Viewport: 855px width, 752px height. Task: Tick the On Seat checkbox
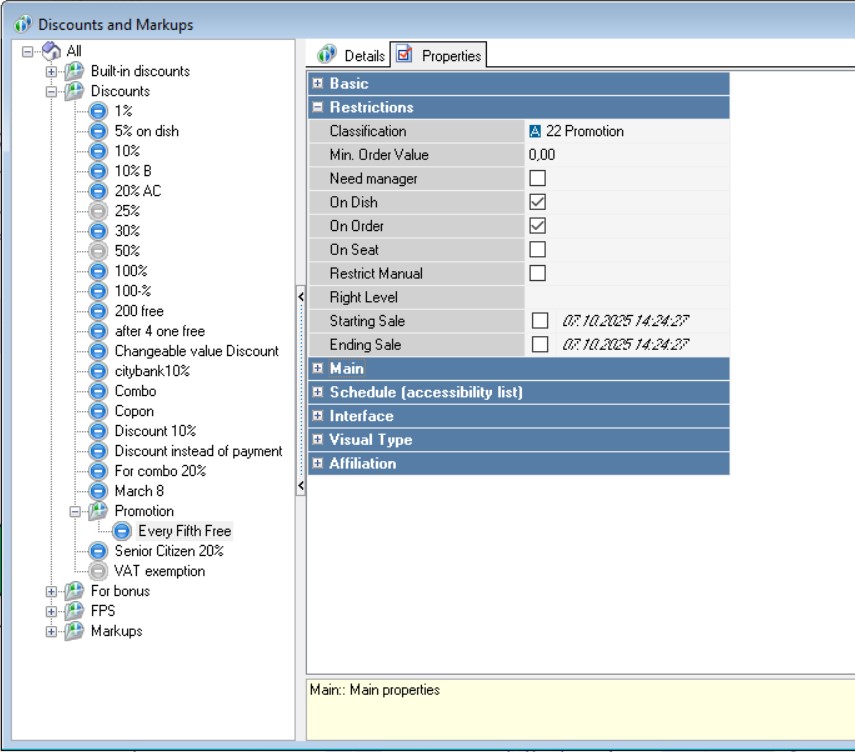tap(538, 250)
